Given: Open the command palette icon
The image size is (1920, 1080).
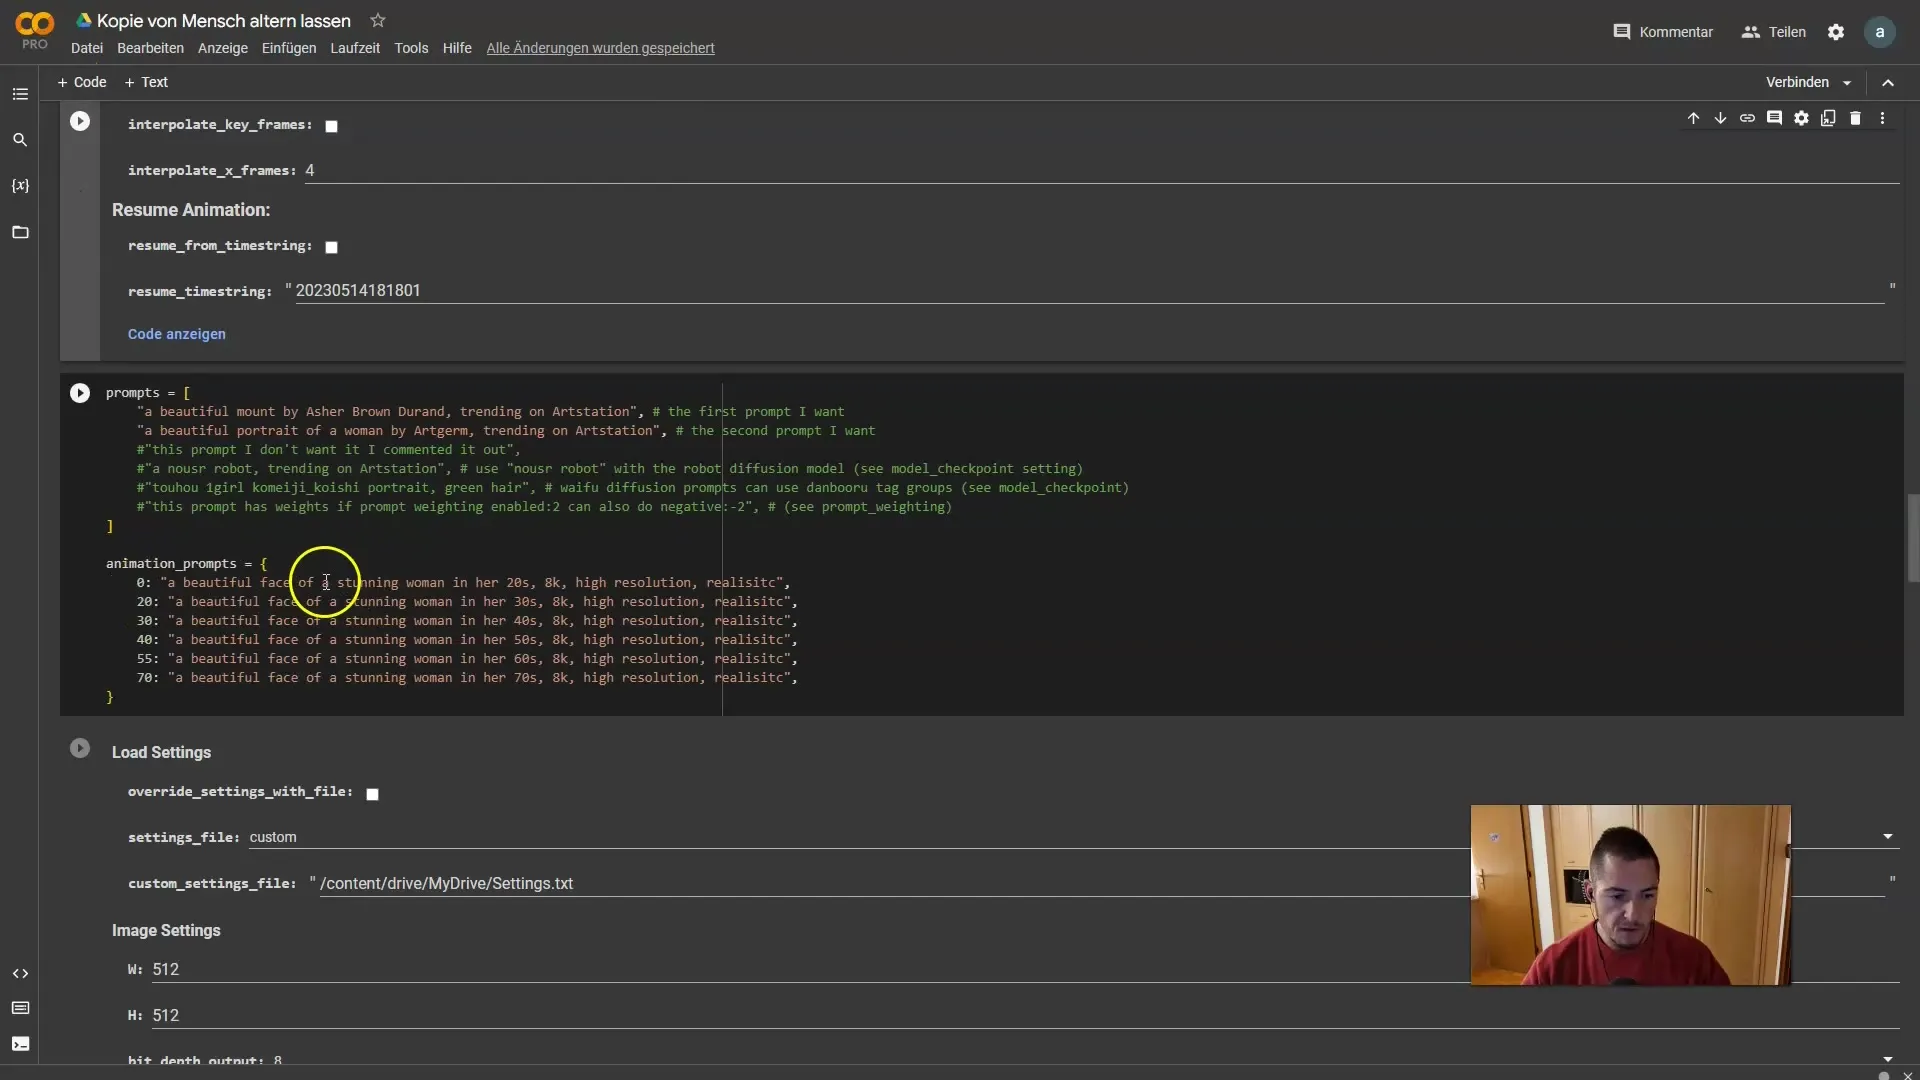Looking at the screenshot, I should (20, 1008).
